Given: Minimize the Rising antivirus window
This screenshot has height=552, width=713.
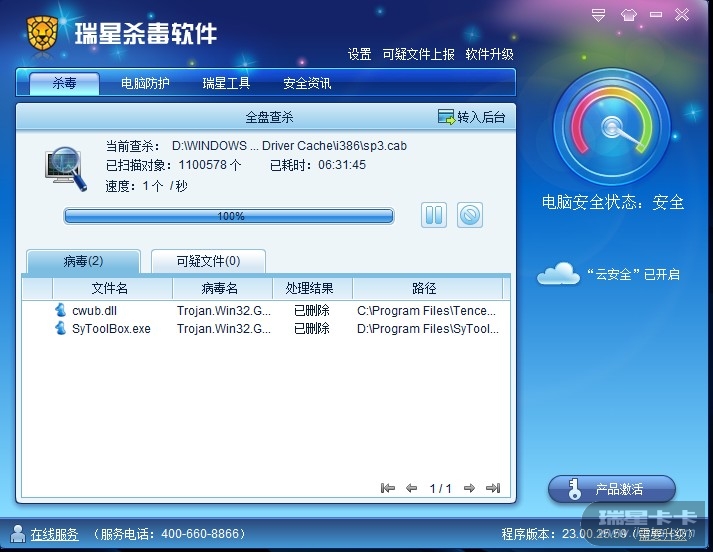Looking at the screenshot, I should (x=656, y=15).
